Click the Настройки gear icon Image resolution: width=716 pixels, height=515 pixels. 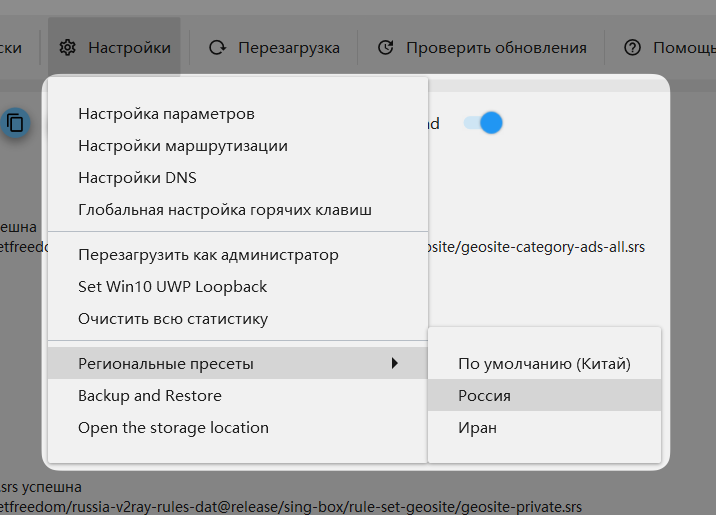[x=67, y=47]
